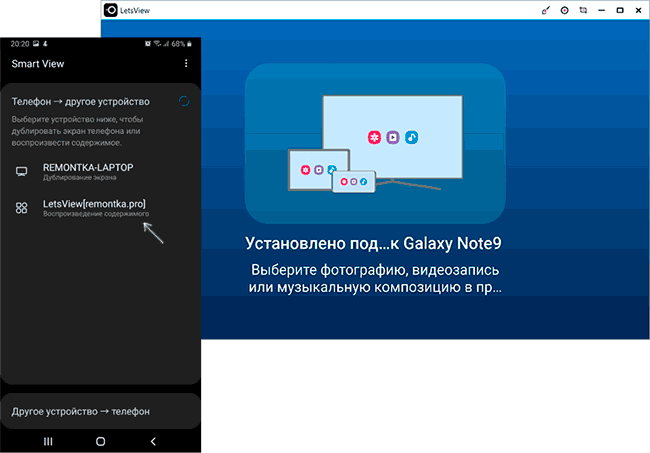
Task: Click the LetsView logo in title bar
Action: 111,10
